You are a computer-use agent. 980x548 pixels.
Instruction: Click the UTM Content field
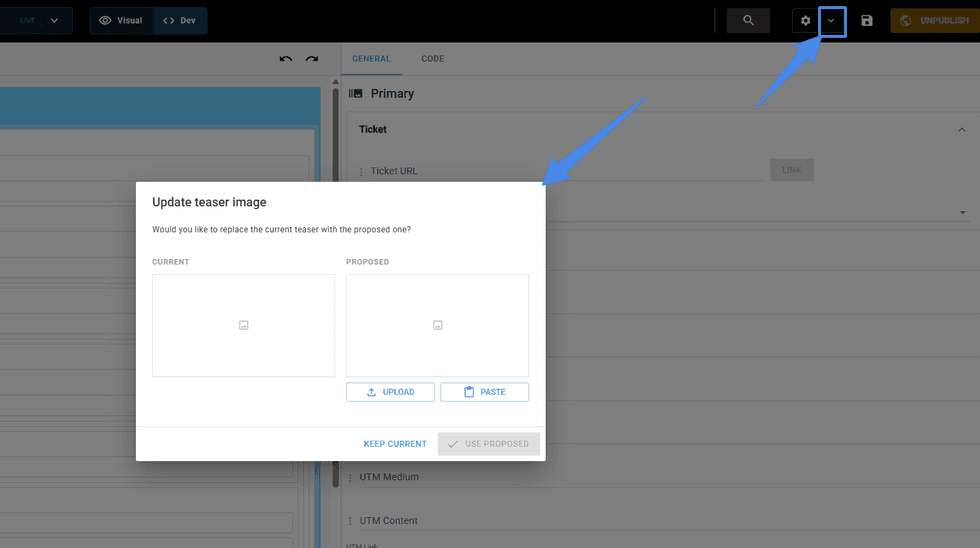662,521
